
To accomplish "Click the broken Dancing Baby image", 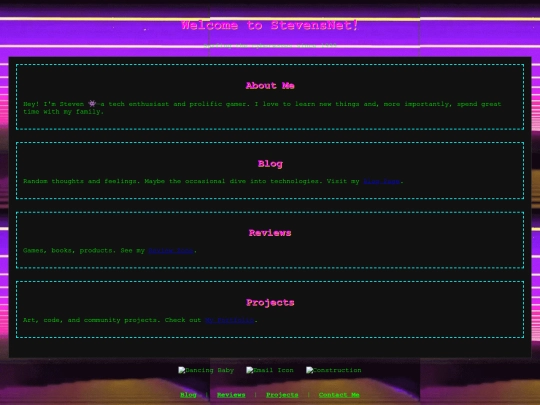I will coord(206,370).
